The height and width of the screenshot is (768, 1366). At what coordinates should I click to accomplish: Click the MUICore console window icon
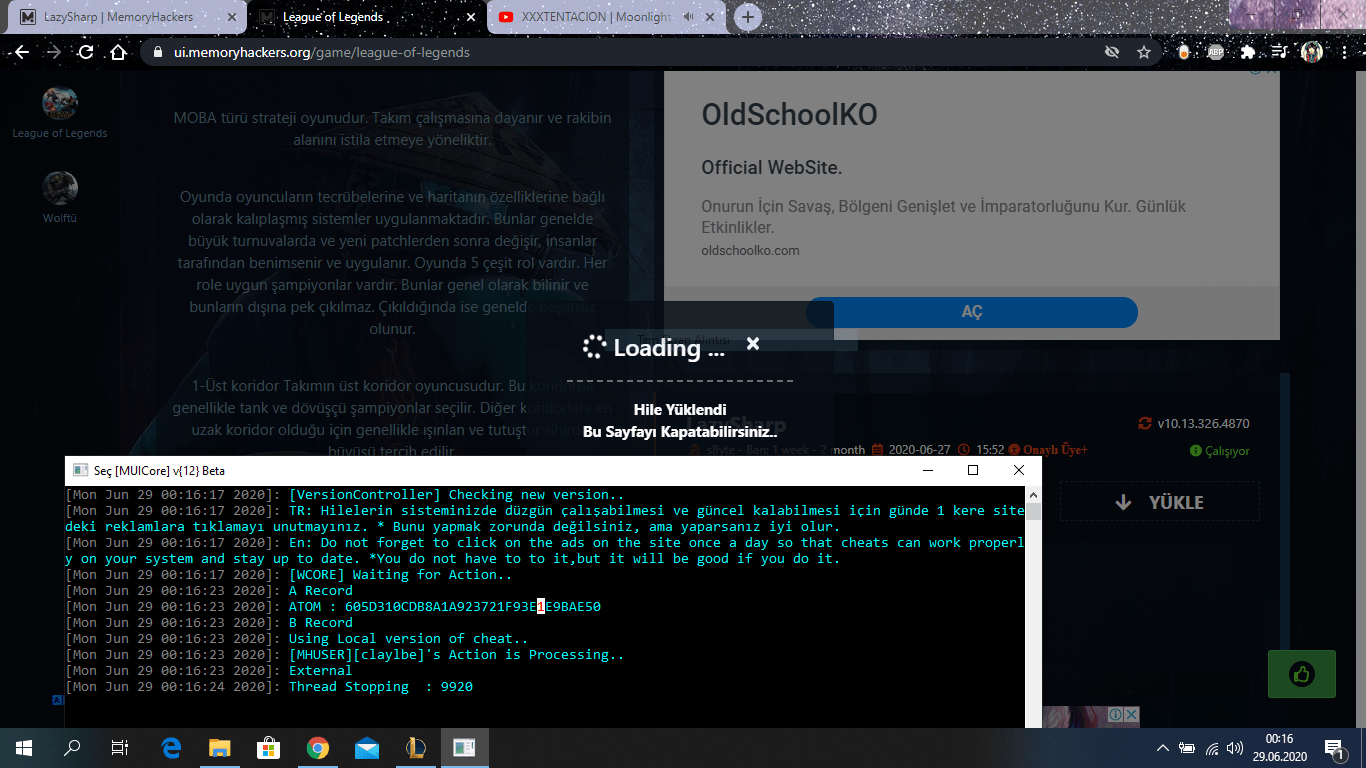(x=79, y=470)
